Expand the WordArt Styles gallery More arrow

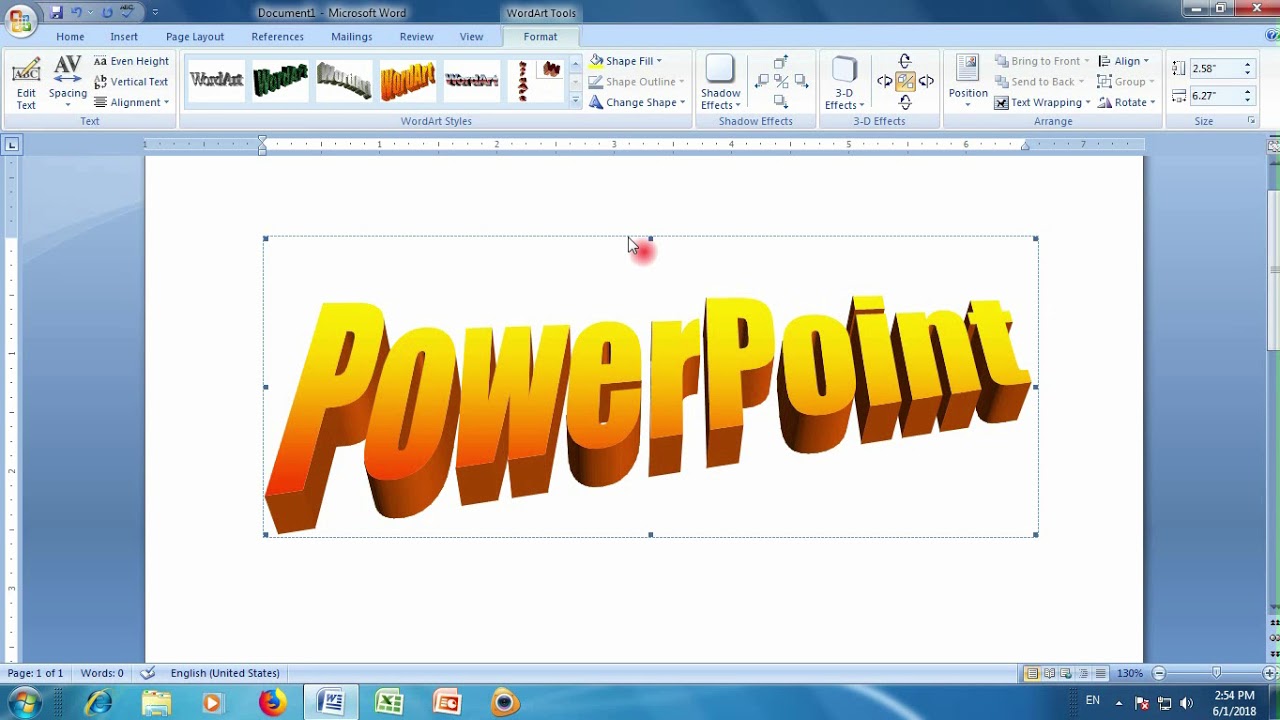(575, 101)
